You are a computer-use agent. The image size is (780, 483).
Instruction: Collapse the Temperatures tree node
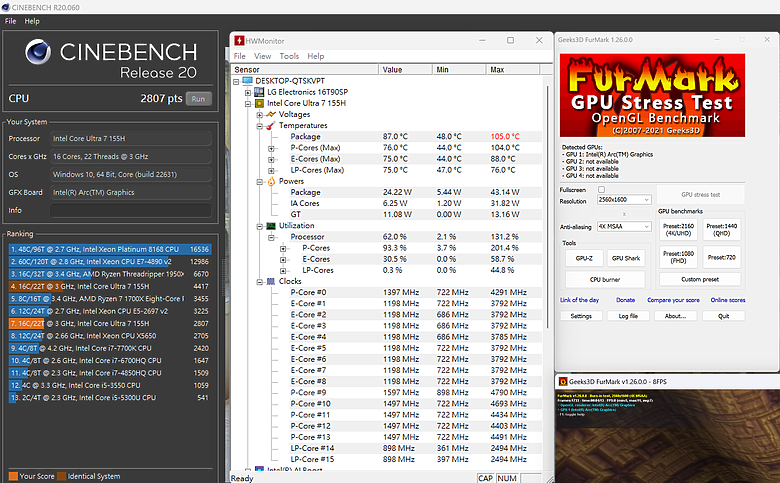click(259, 126)
